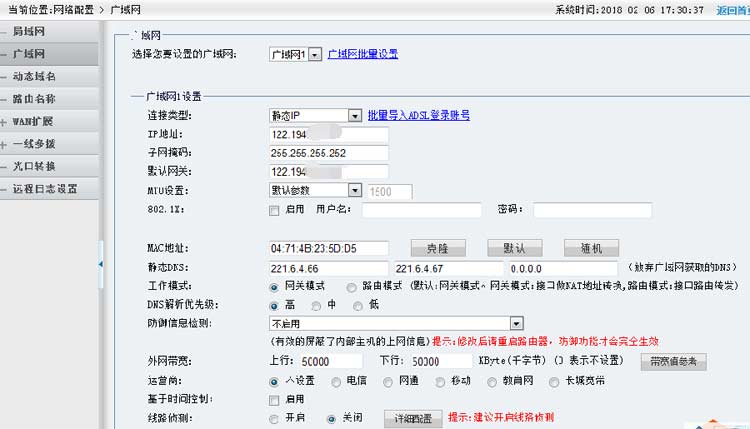
Task: Expand the 广域网1 selection dropdown
Action: [315, 54]
